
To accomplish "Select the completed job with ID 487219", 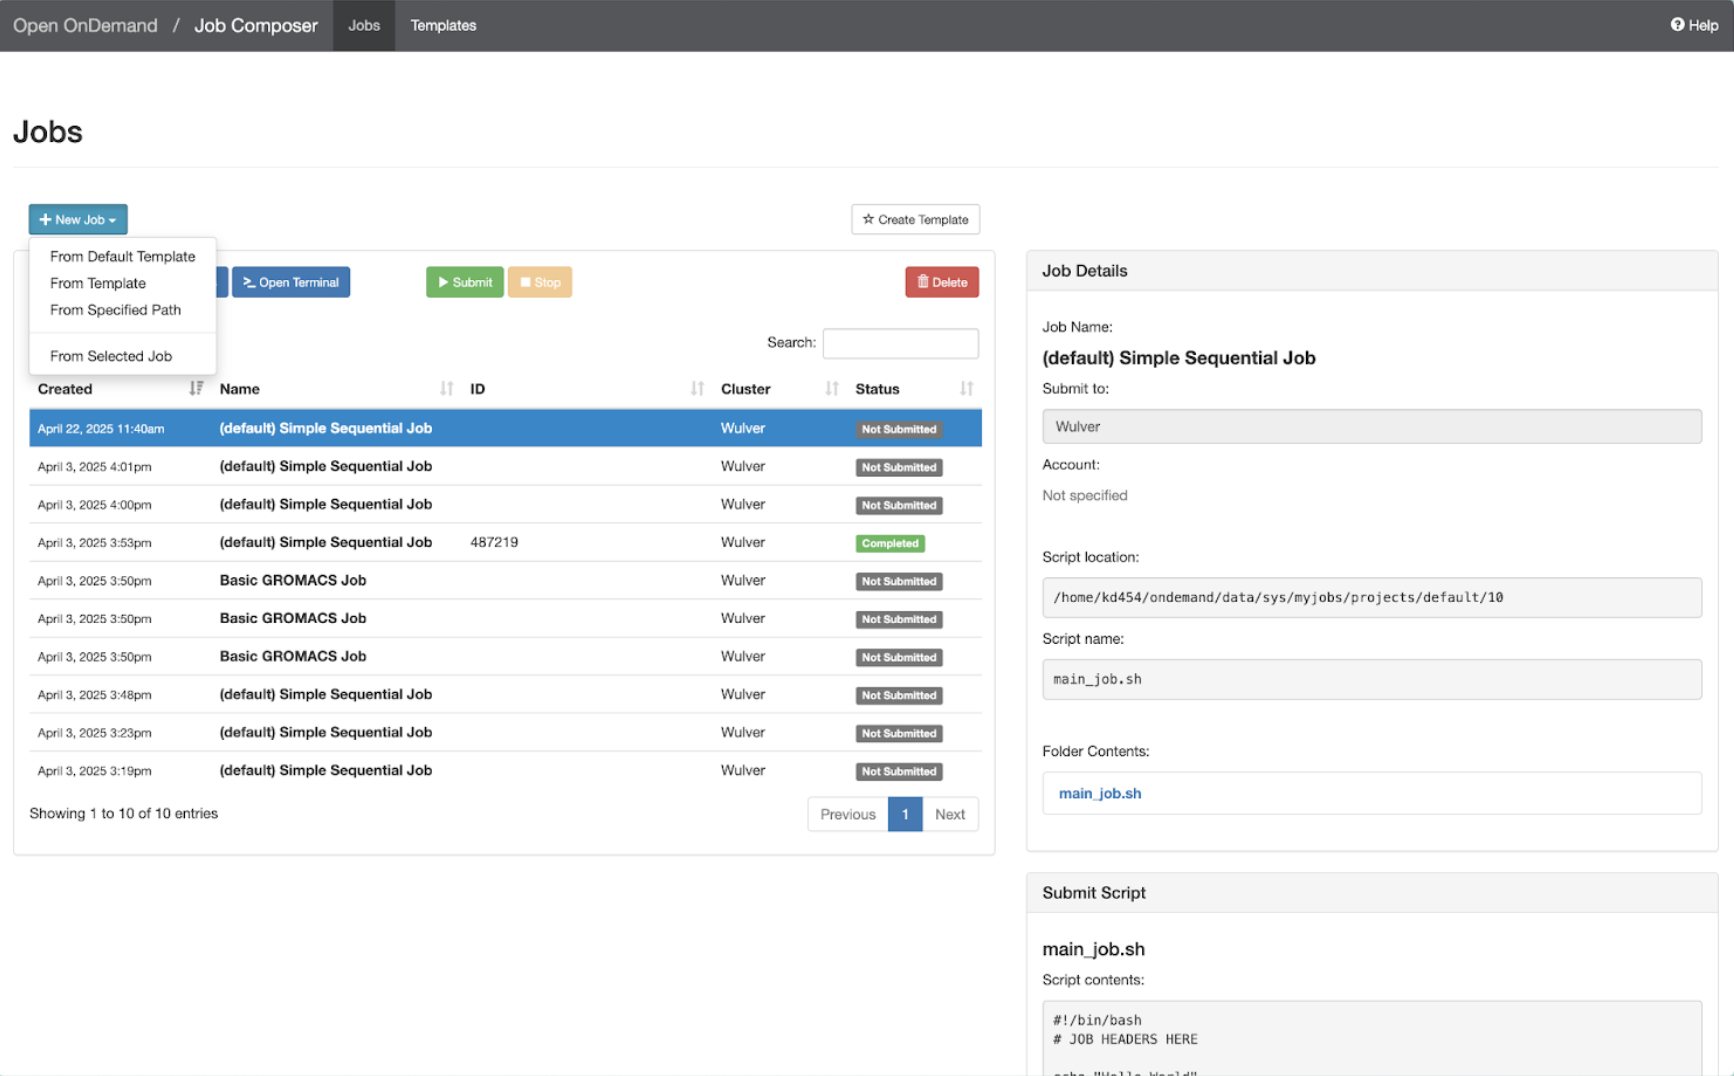I will click(x=505, y=542).
